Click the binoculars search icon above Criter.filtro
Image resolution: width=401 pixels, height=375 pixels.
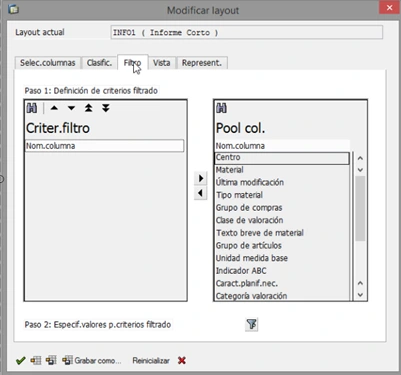point(32,108)
